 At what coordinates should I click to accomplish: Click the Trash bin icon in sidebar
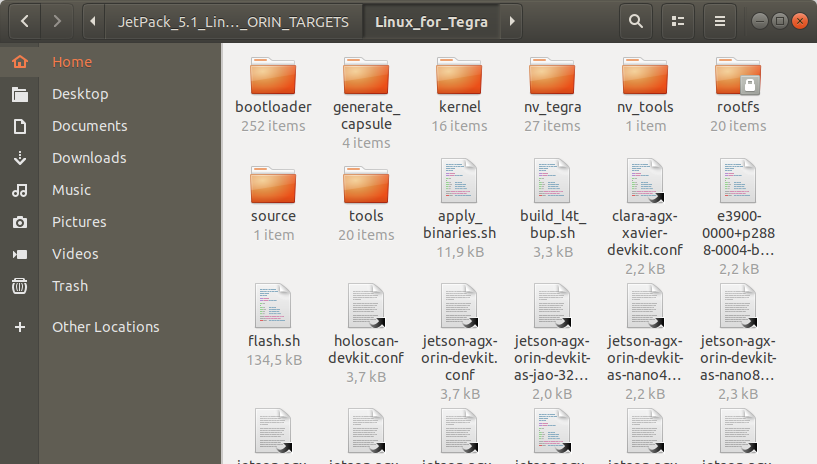[x=20, y=286]
